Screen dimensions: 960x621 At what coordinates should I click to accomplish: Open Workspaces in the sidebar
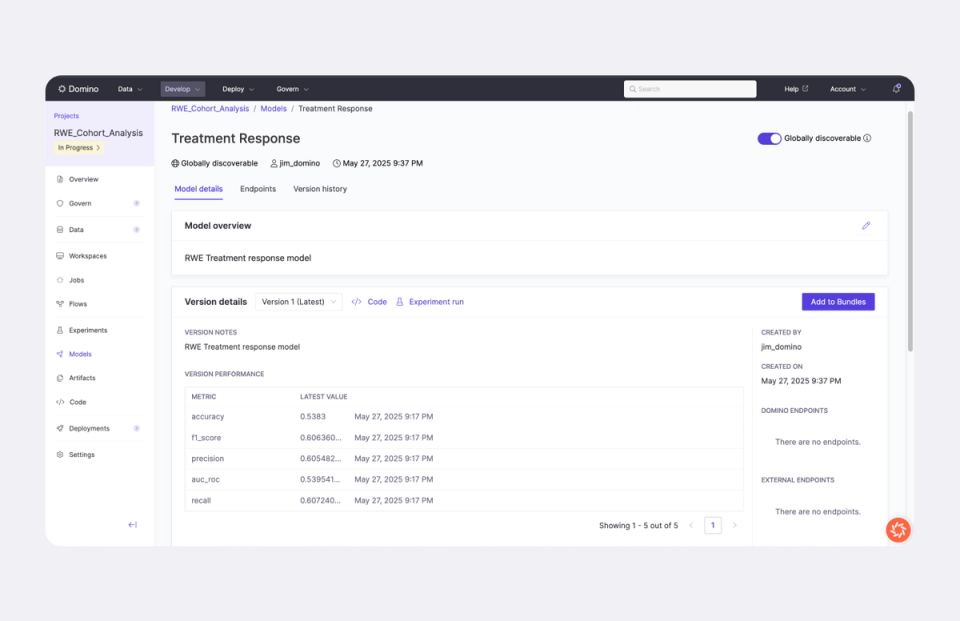click(88, 256)
